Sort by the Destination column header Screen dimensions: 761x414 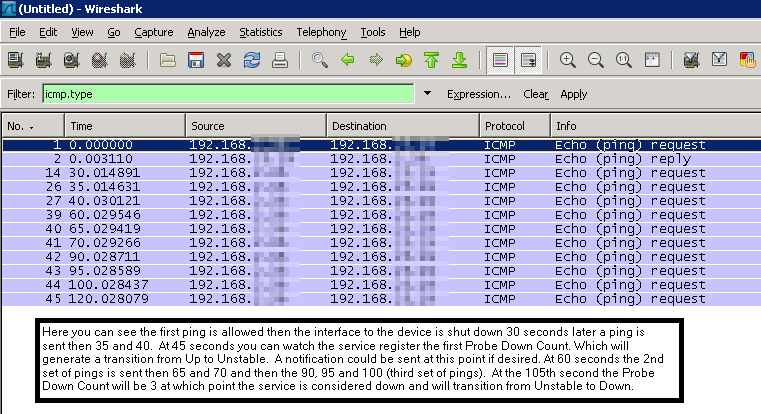[403, 126]
